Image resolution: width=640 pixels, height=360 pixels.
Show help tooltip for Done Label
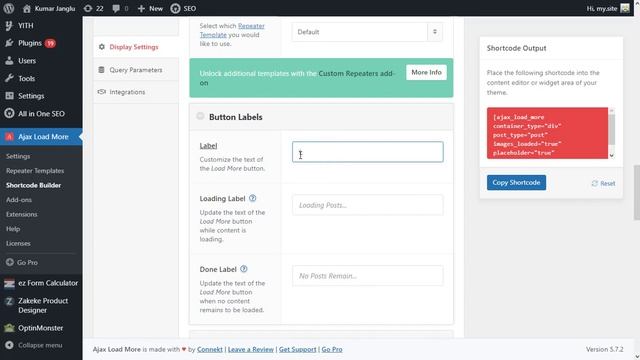(x=244, y=269)
